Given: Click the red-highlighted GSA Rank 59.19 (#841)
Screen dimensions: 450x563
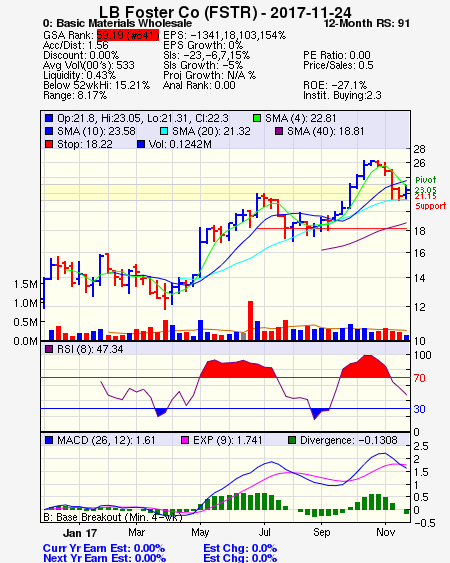Looking at the screenshot, I should 128,35.
